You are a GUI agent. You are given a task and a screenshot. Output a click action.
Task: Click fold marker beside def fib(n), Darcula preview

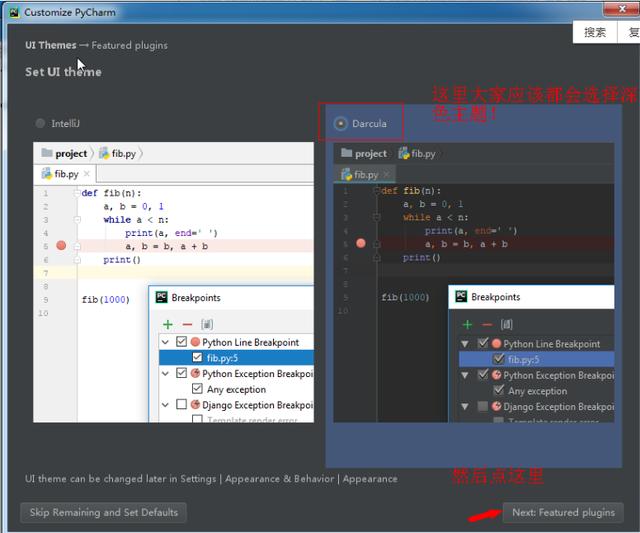point(377,191)
